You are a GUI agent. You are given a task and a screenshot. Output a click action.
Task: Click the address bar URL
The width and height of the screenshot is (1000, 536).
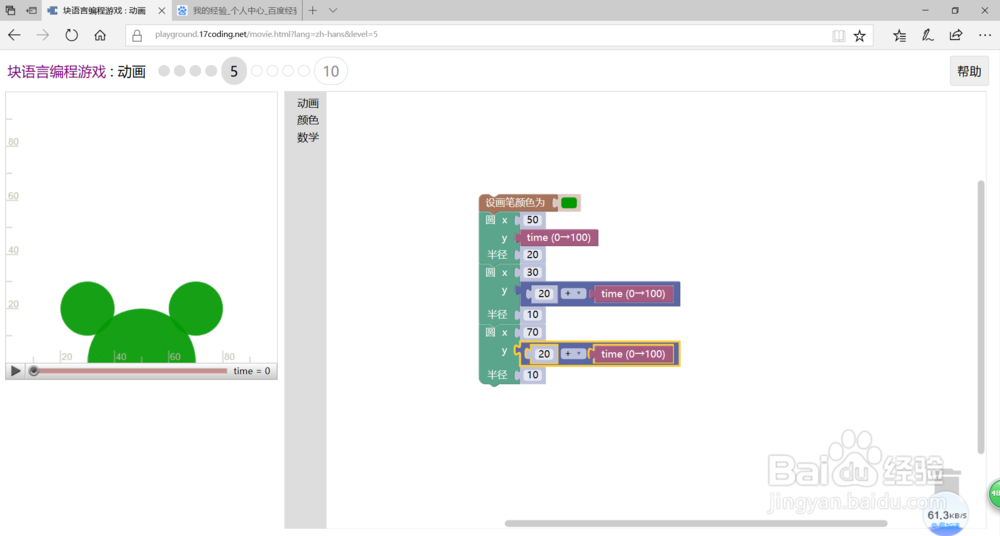tap(266, 34)
